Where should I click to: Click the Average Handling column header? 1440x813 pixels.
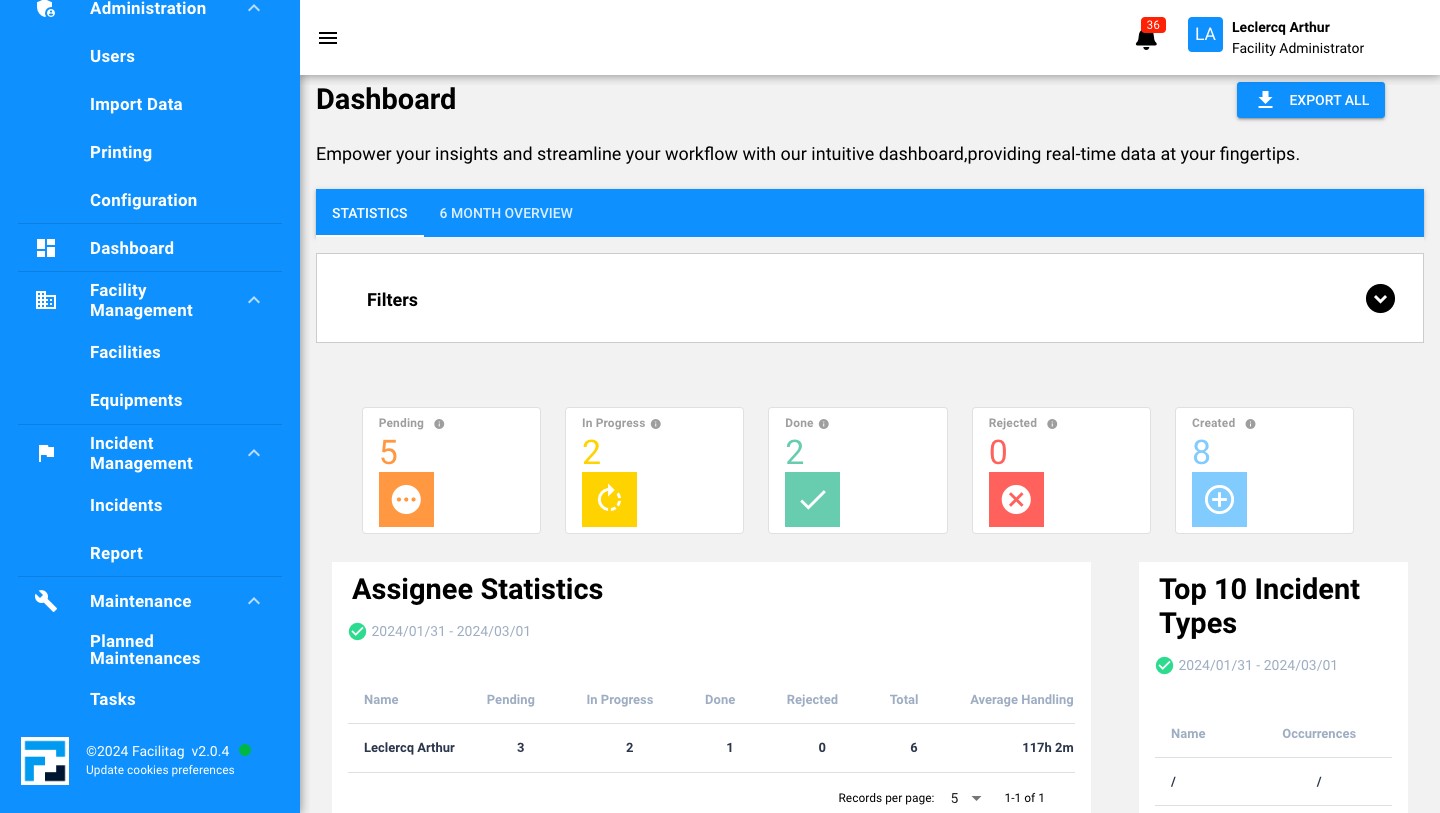point(1021,700)
